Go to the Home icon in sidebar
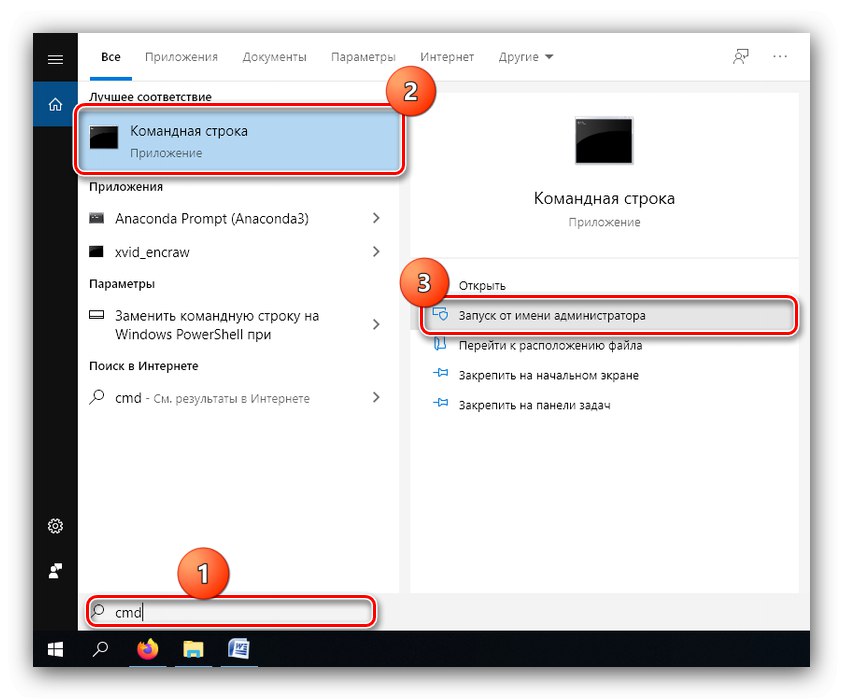843x700 pixels. 55,104
